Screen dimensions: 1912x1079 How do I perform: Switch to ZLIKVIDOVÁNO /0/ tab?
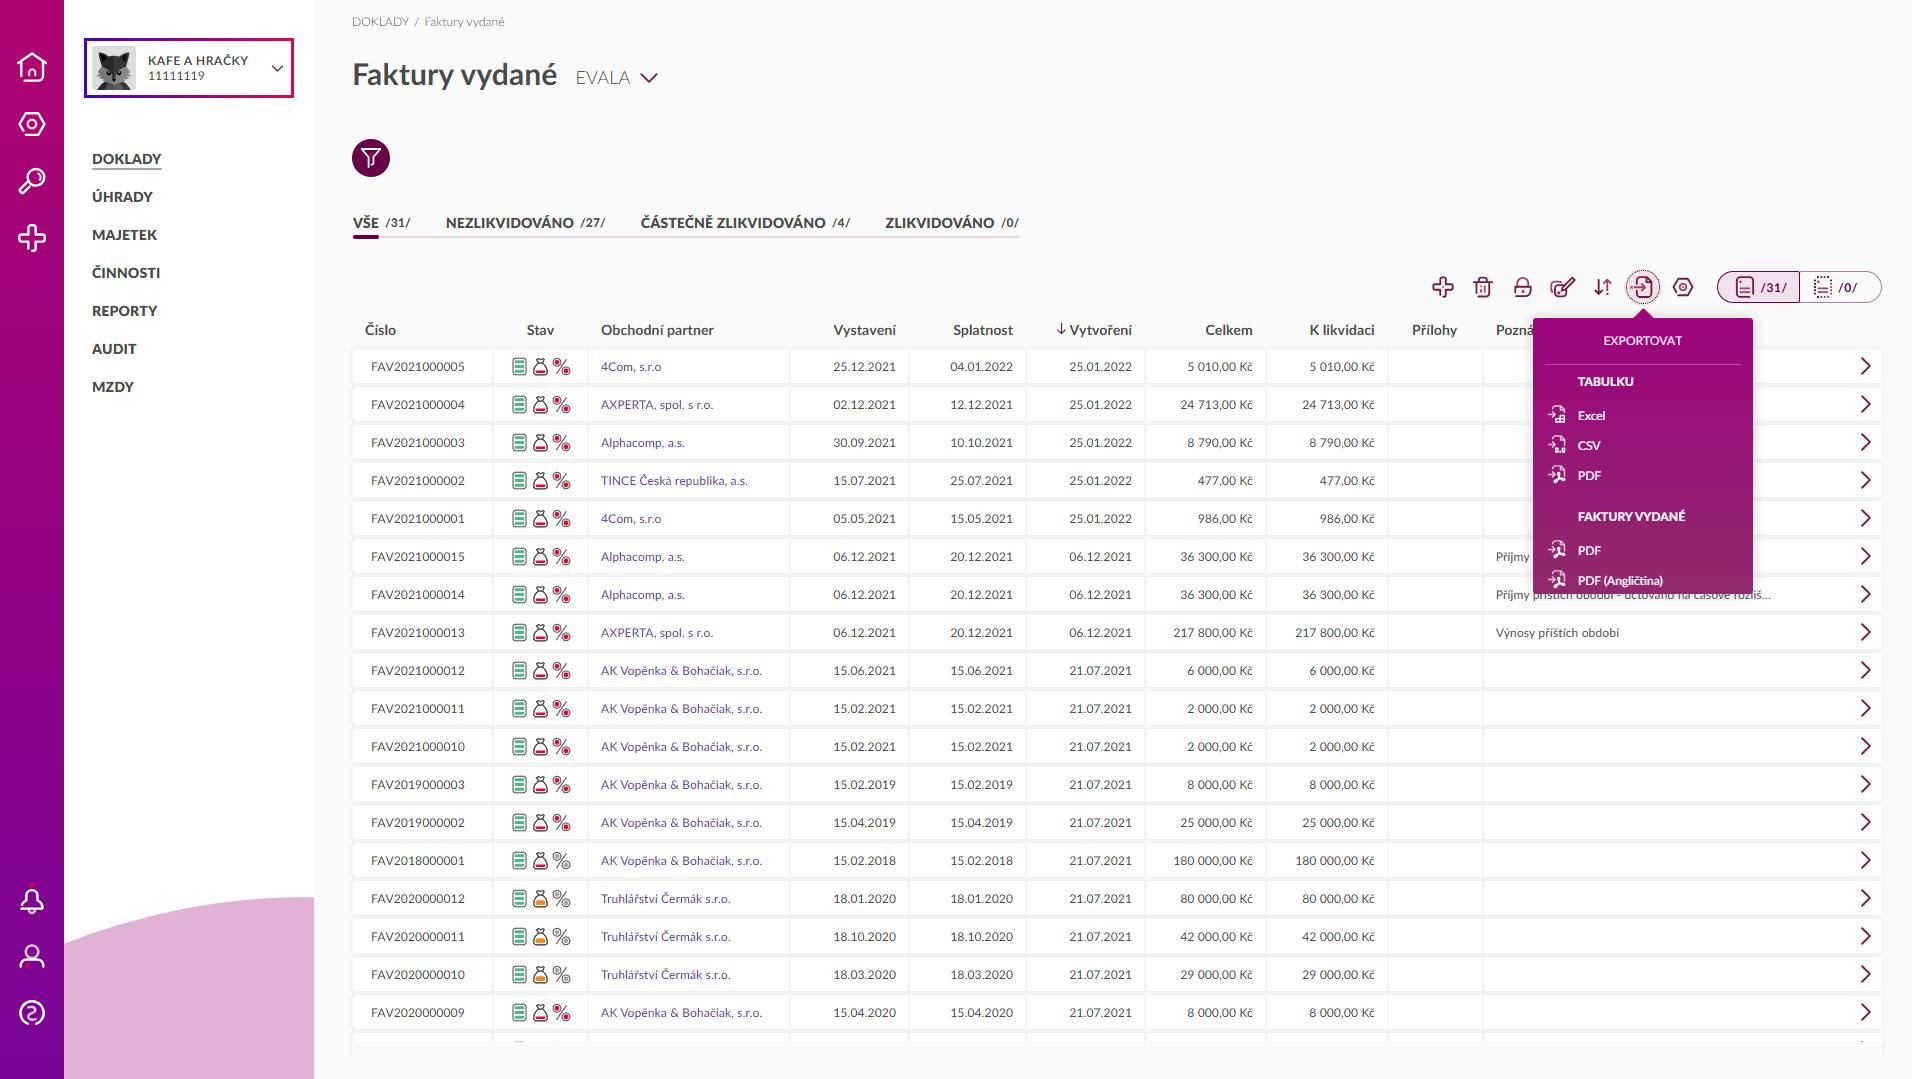click(951, 223)
